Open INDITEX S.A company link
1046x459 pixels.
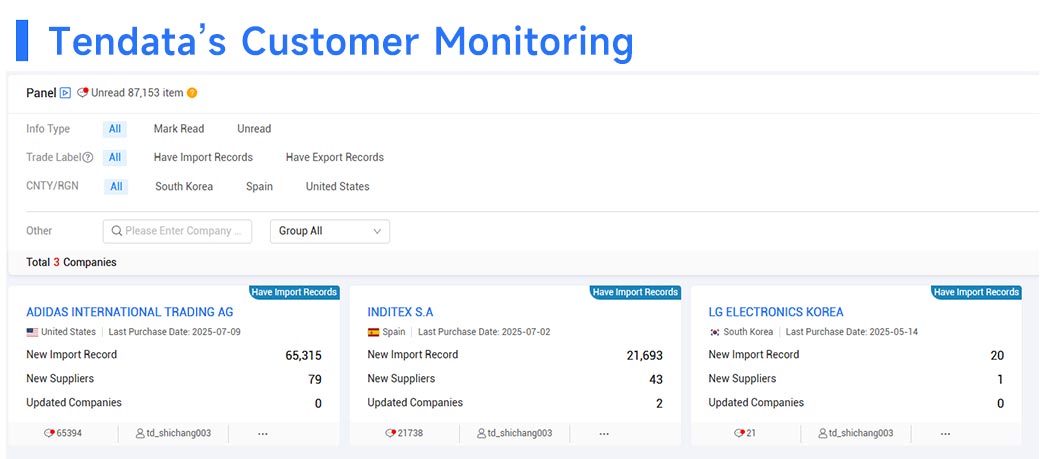400,312
